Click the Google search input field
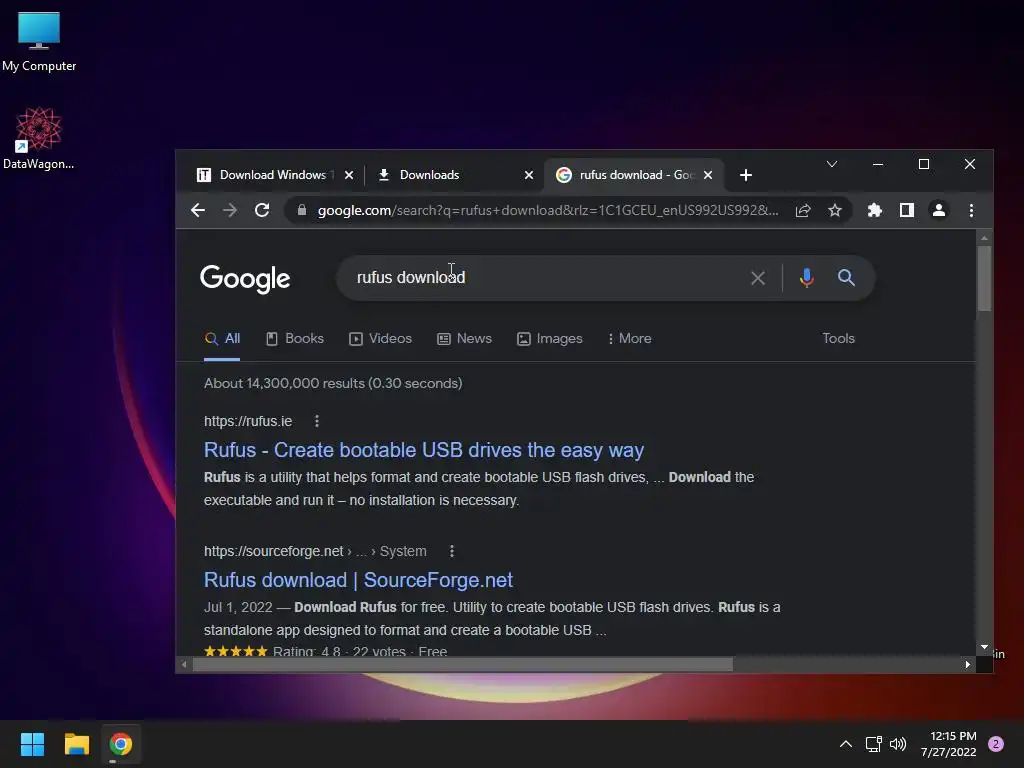The width and height of the screenshot is (1024, 768). [x=549, y=278]
